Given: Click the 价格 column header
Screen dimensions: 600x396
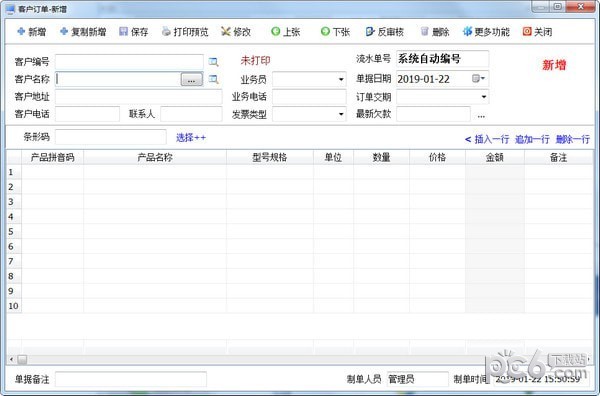Looking at the screenshot, I should coord(437,157).
